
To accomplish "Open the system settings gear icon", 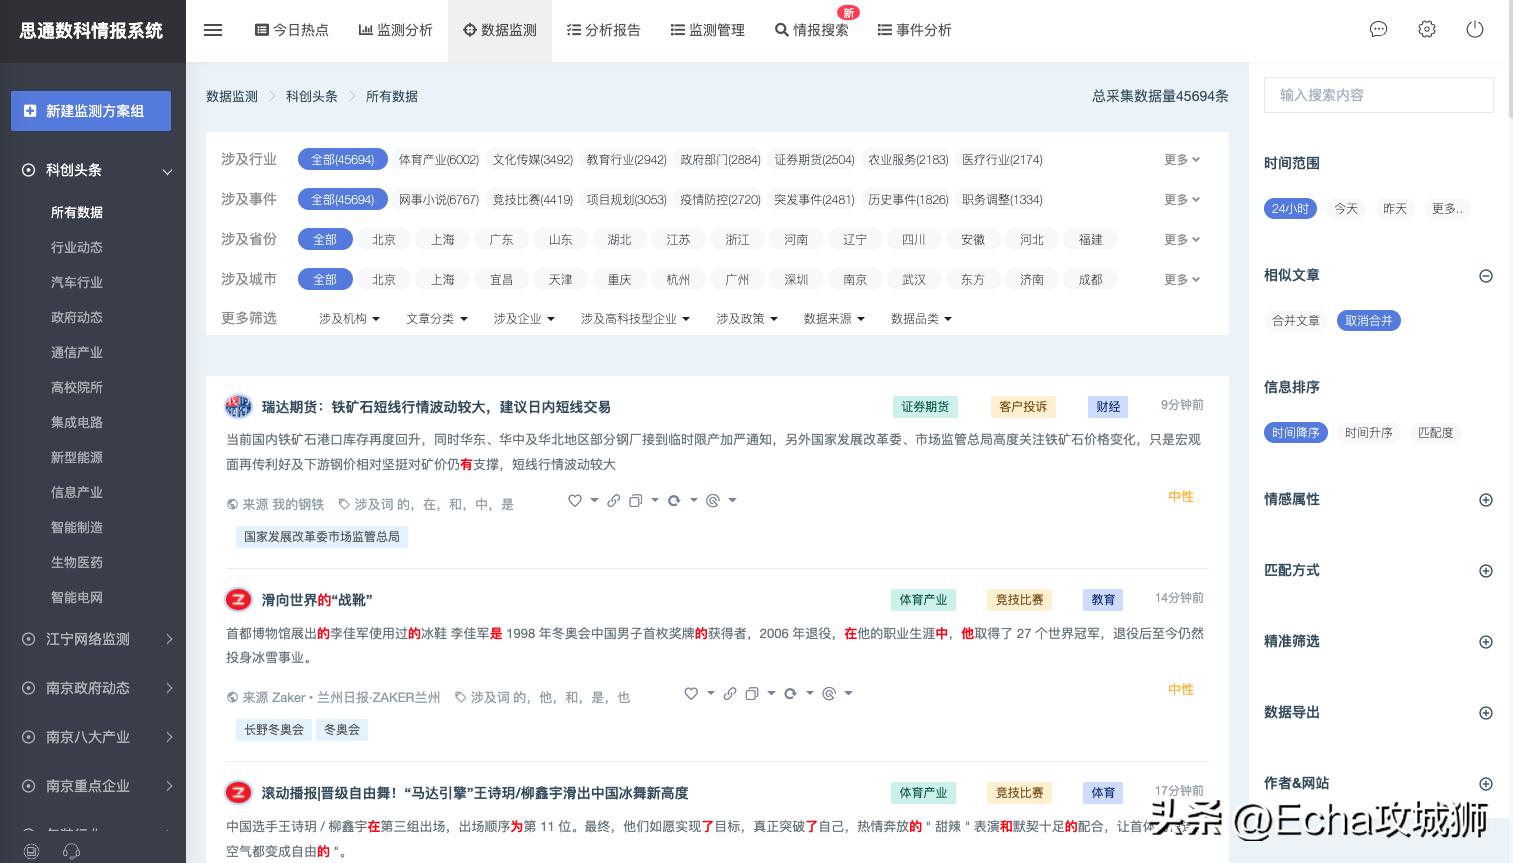I will tap(1426, 30).
